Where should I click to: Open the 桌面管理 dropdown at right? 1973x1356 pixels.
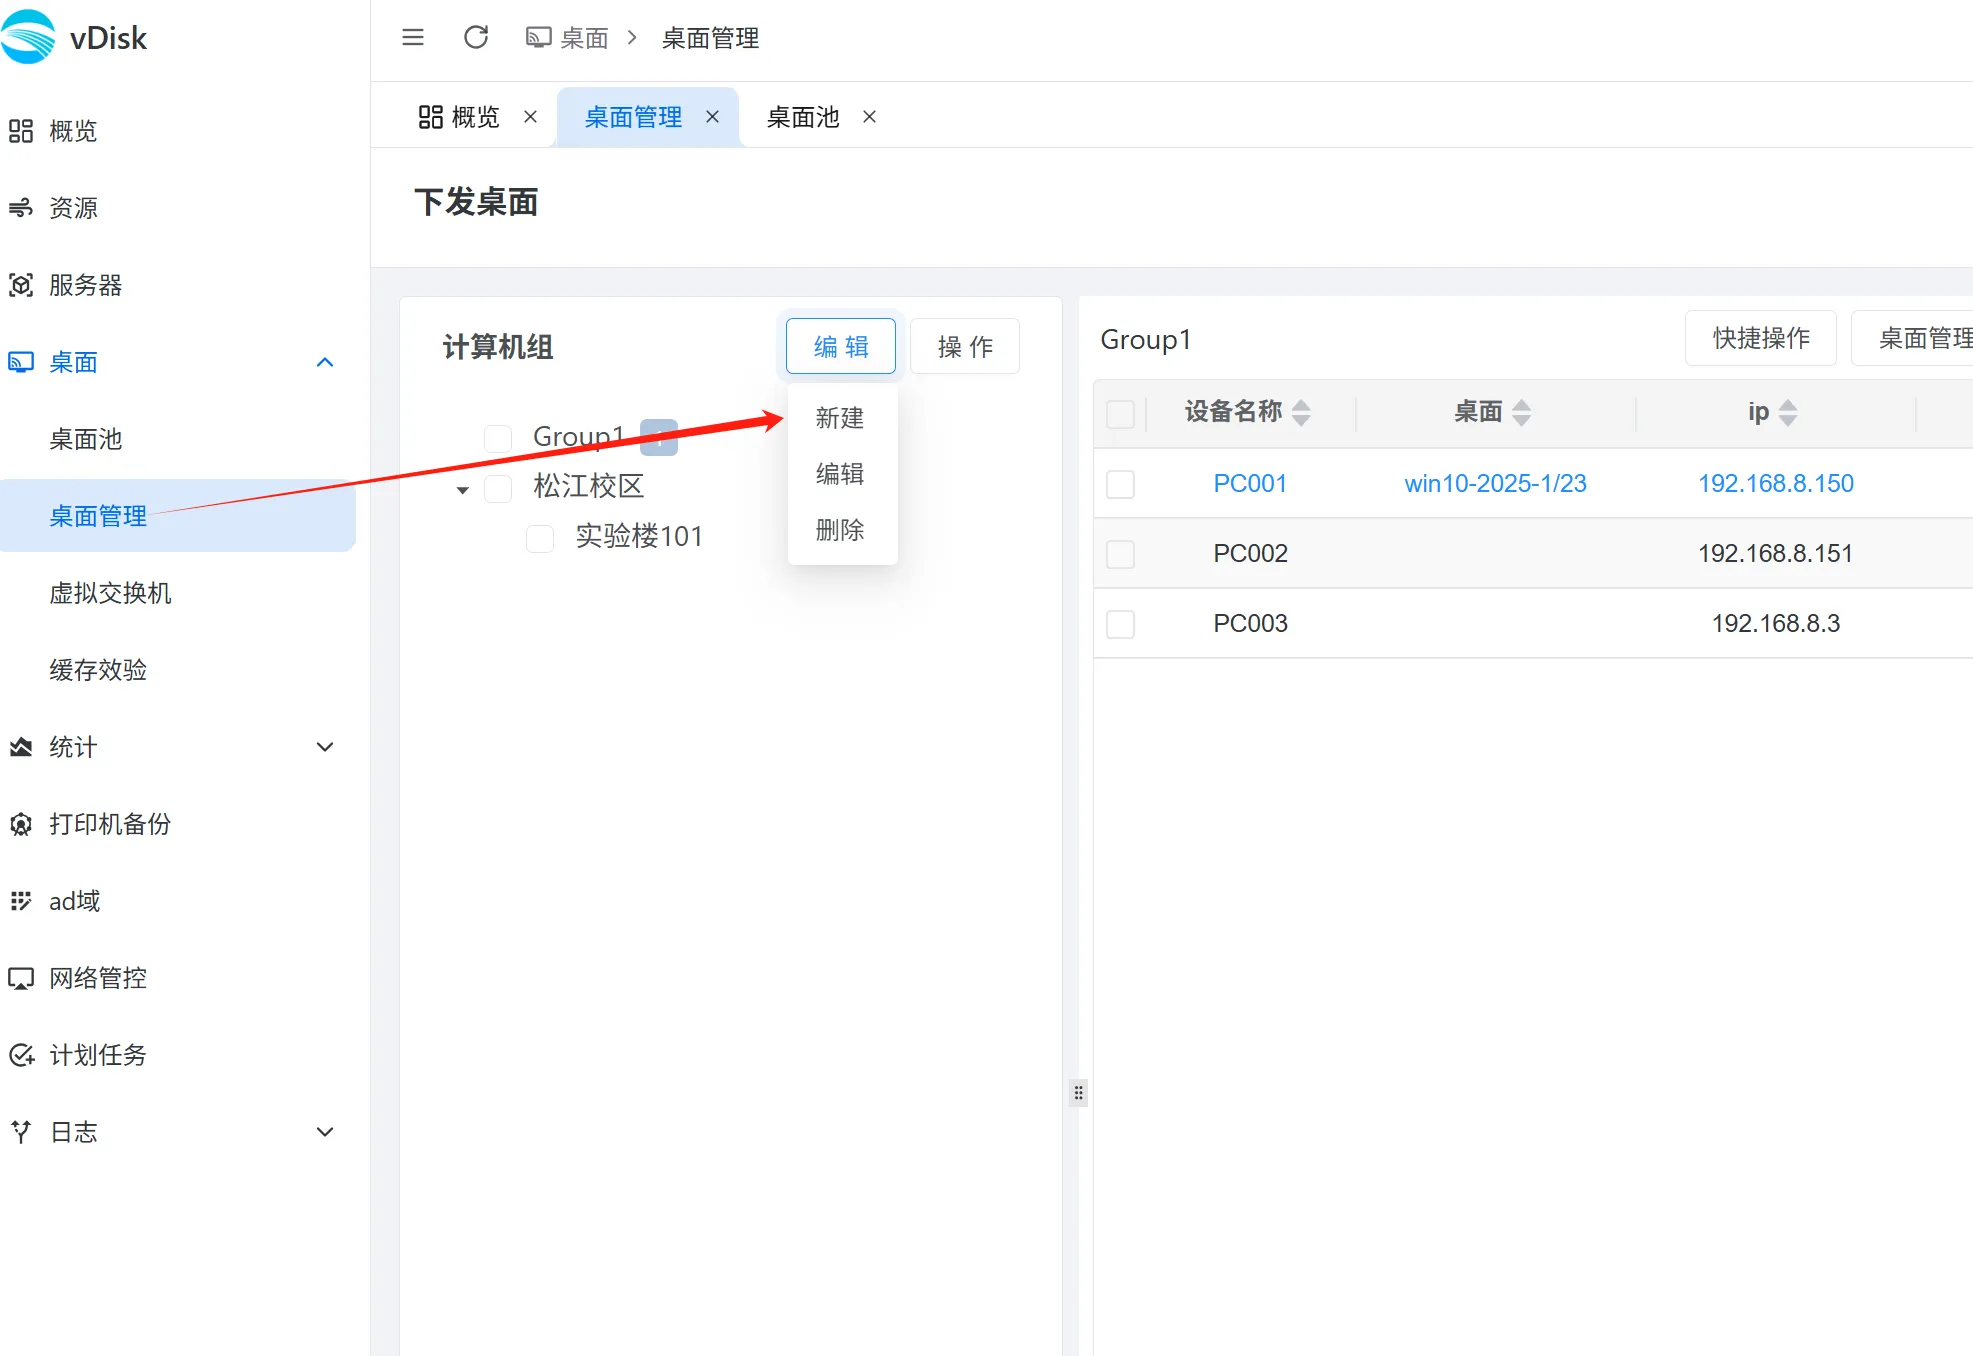tap(1912, 338)
